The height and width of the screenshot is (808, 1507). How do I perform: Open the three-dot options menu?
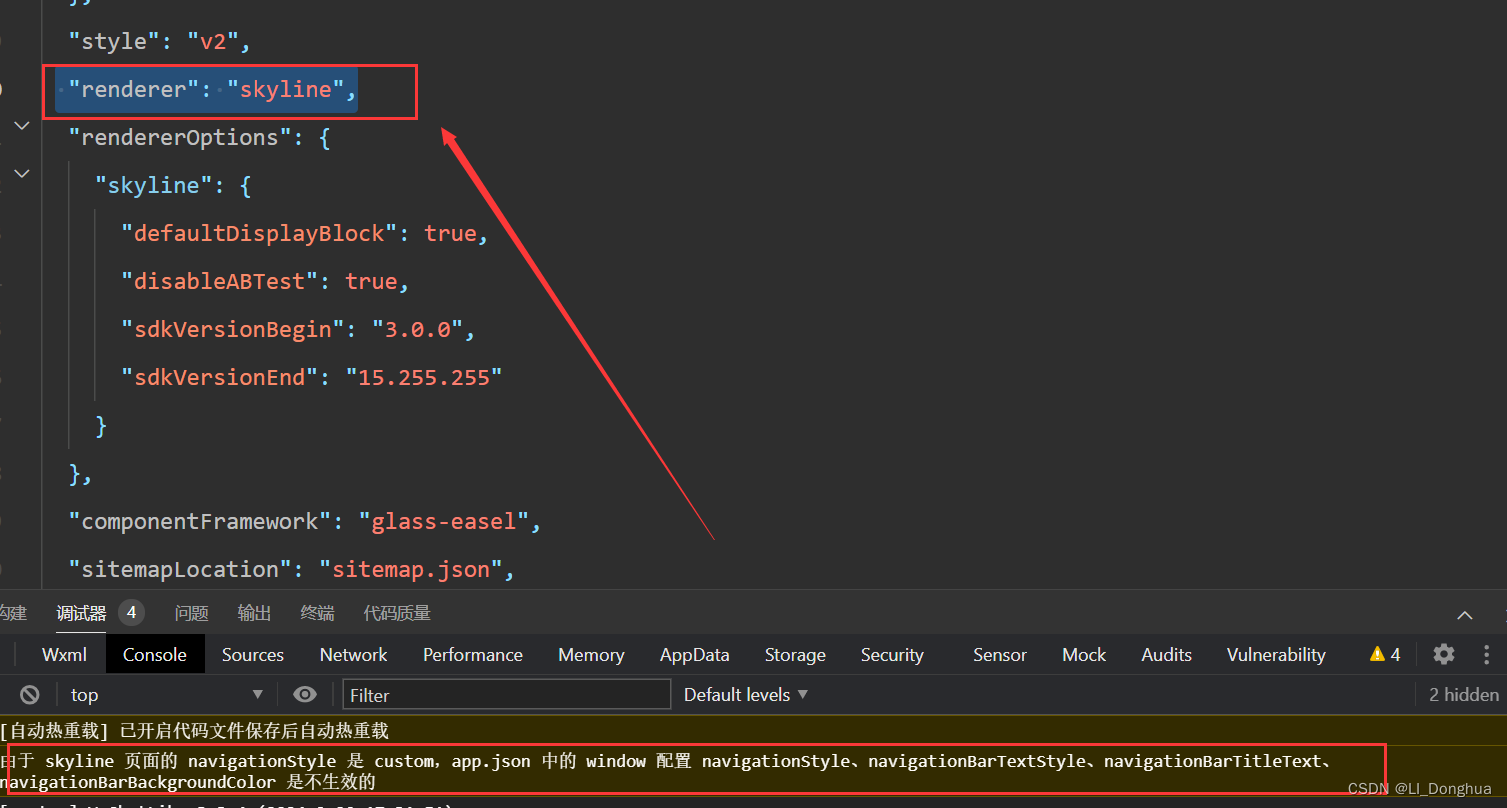tap(1487, 654)
